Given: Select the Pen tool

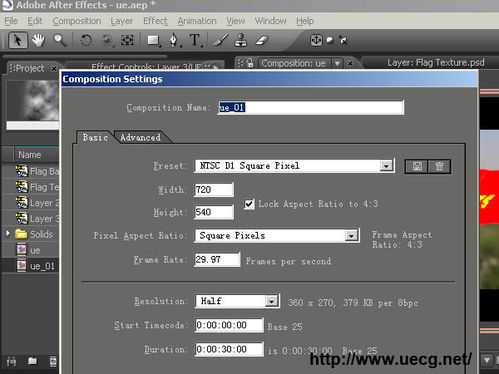Looking at the screenshot, I should (x=173, y=40).
